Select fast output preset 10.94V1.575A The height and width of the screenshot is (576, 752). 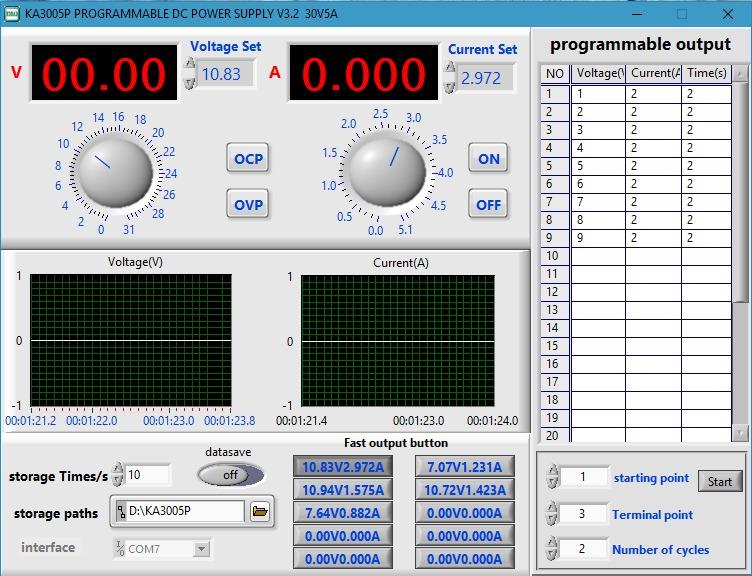point(343,490)
